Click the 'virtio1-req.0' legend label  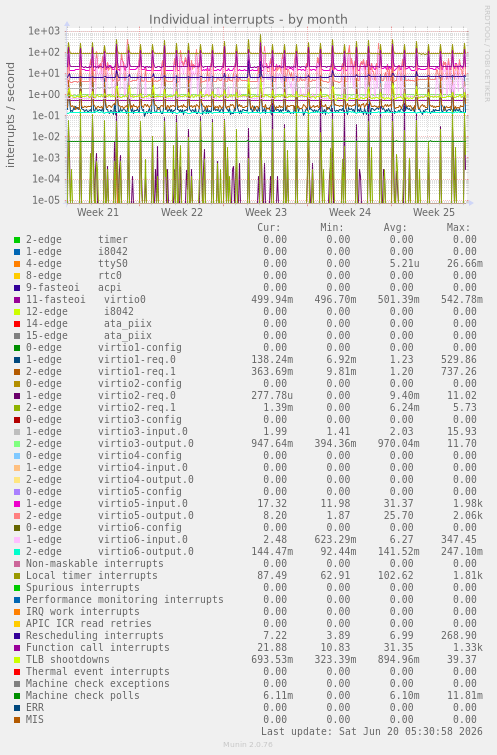(137, 360)
